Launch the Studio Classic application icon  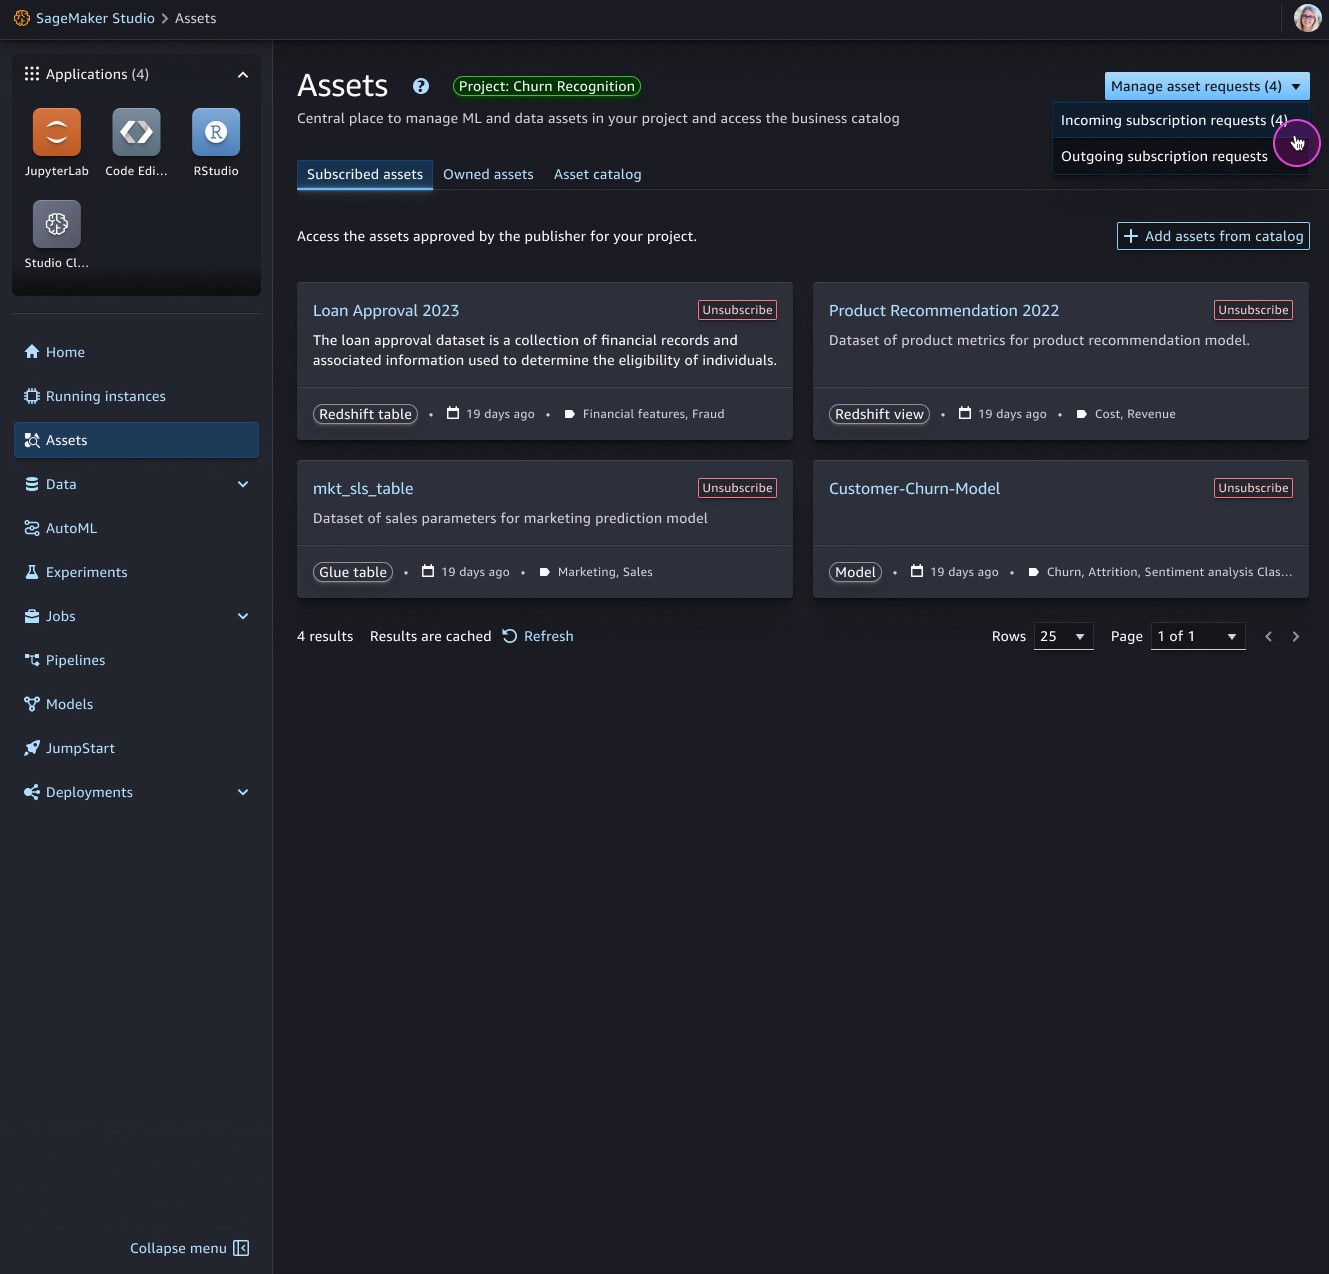pyautogui.click(x=57, y=223)
